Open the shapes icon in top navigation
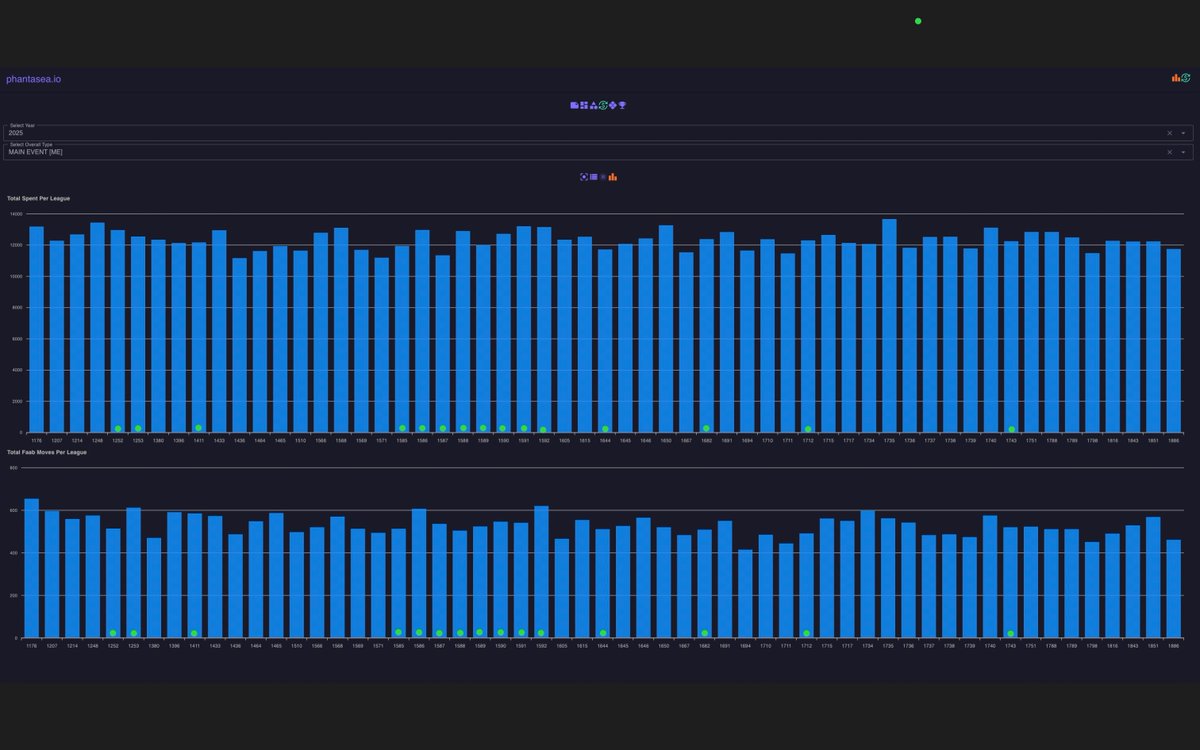 (x=594, y=105)
